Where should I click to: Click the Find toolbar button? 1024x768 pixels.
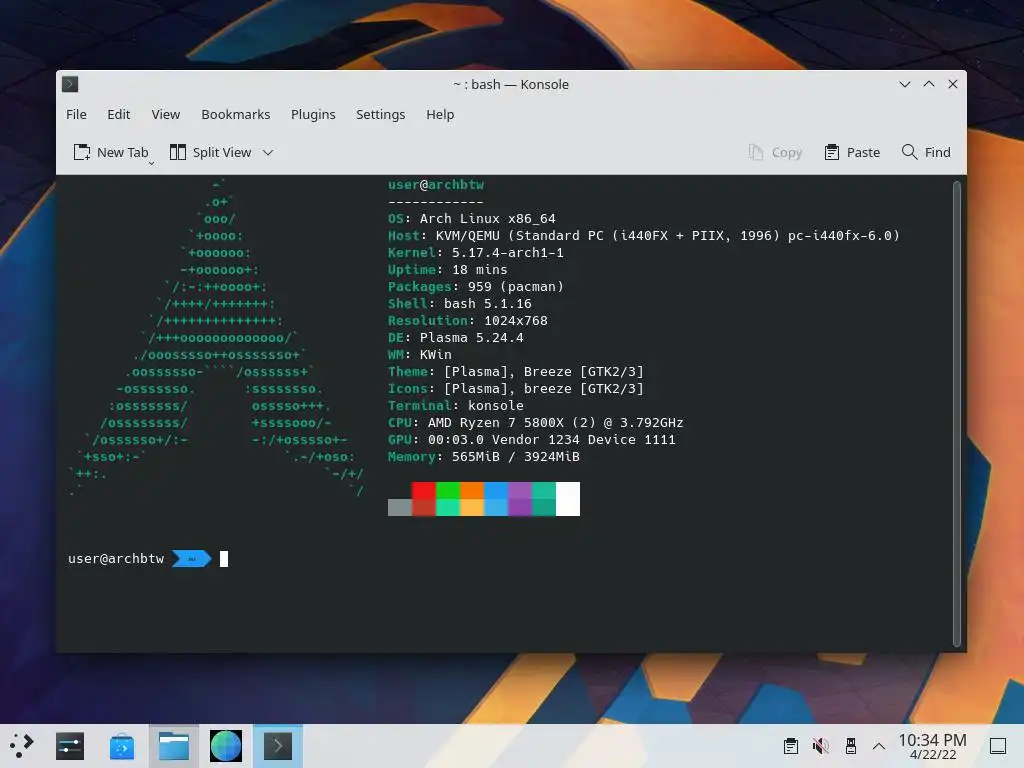click(x=926, y=152)
